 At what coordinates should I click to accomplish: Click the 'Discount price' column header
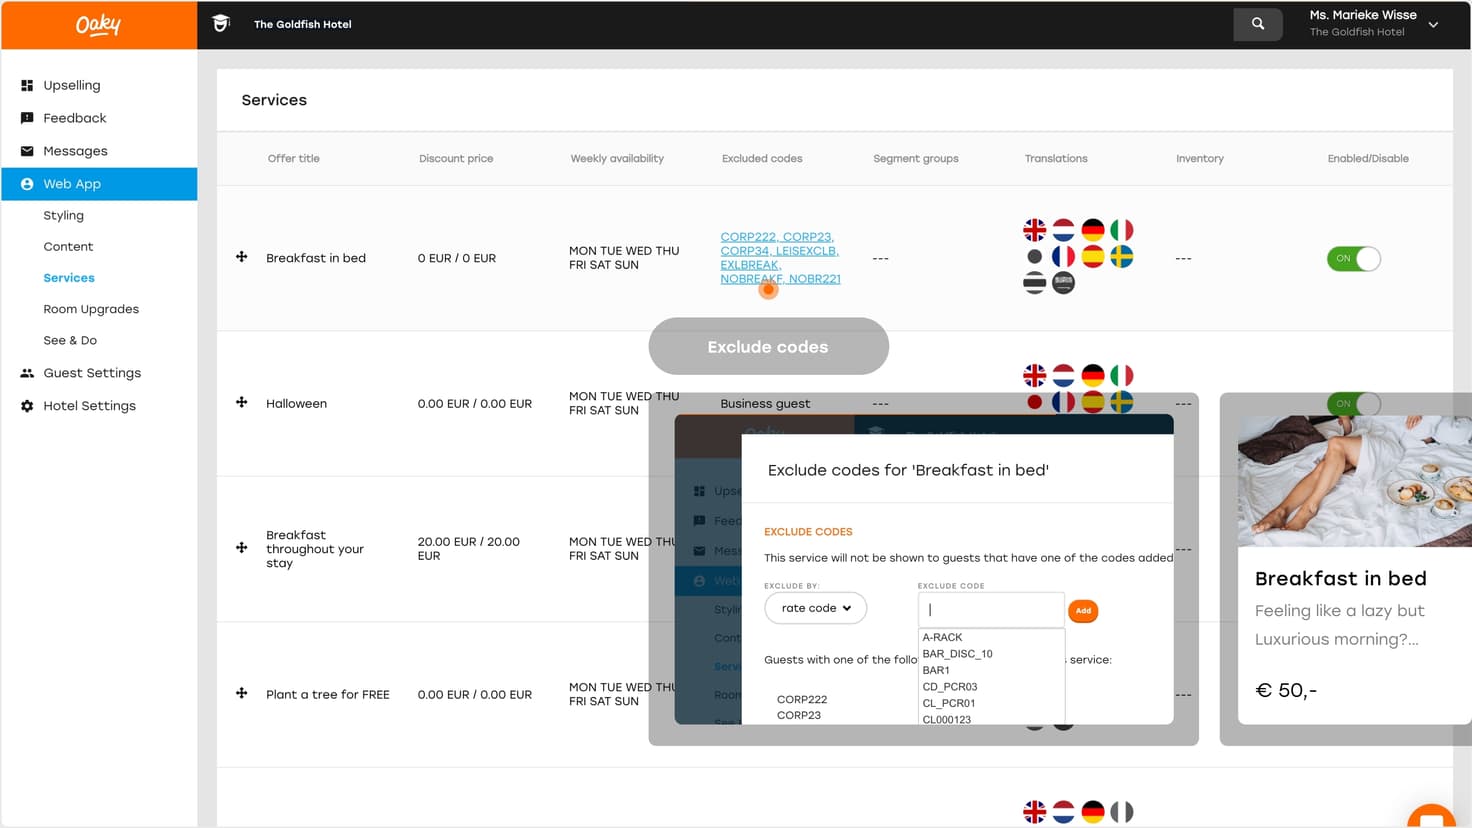[x=456, y=158]
